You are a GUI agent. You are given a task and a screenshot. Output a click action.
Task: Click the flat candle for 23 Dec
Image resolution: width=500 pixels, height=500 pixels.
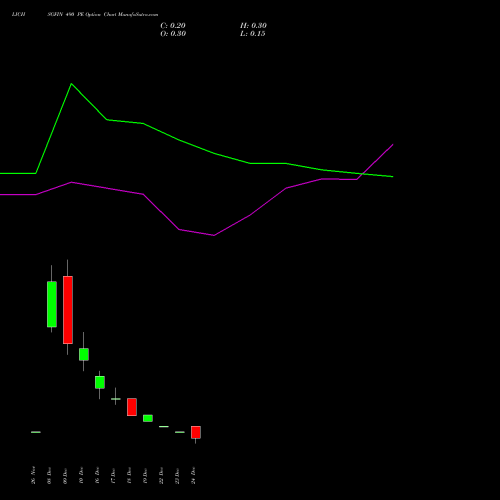180,432
